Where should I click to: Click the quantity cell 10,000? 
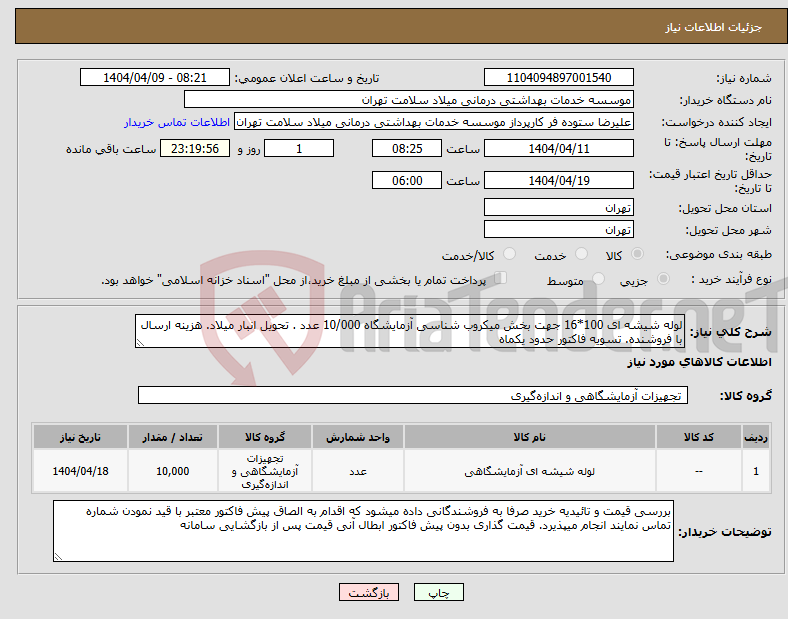(x=172, y=471)
